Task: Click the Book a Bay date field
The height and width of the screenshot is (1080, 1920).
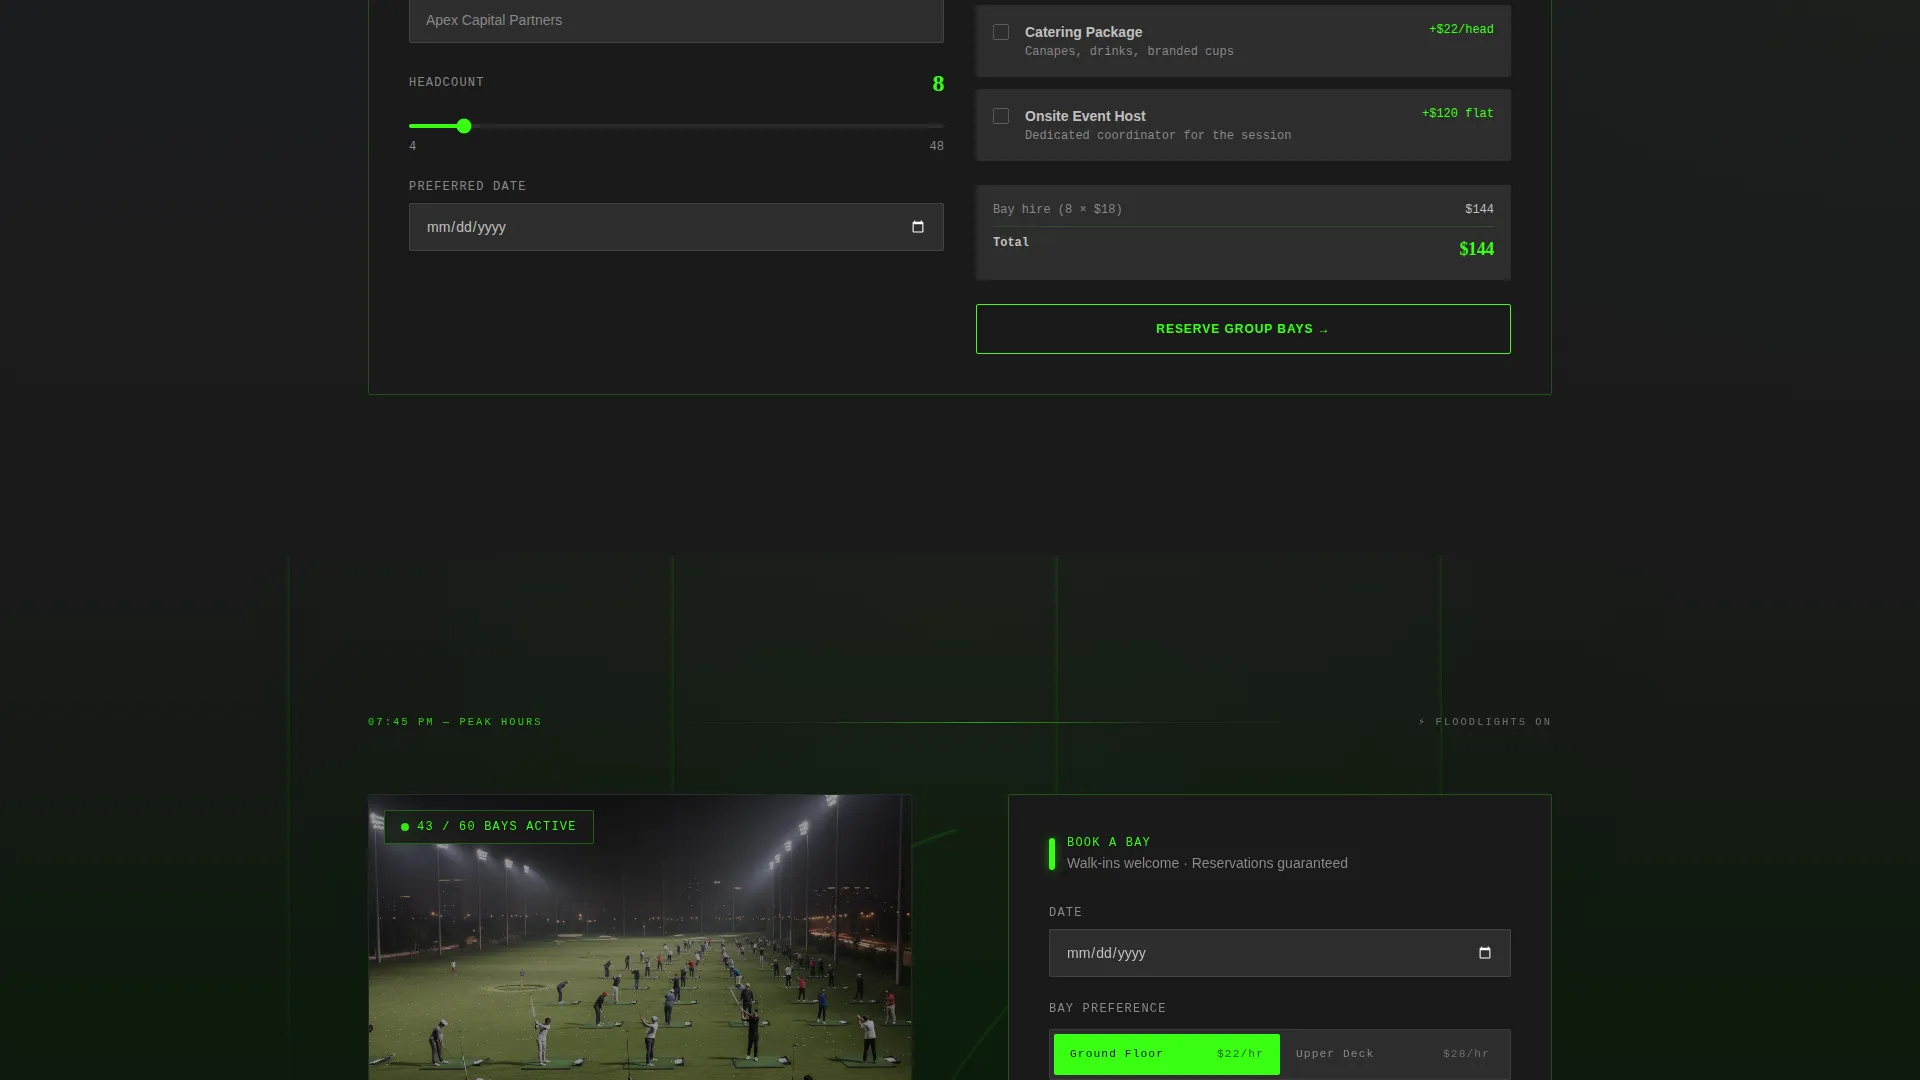Action: point(1280,953)
